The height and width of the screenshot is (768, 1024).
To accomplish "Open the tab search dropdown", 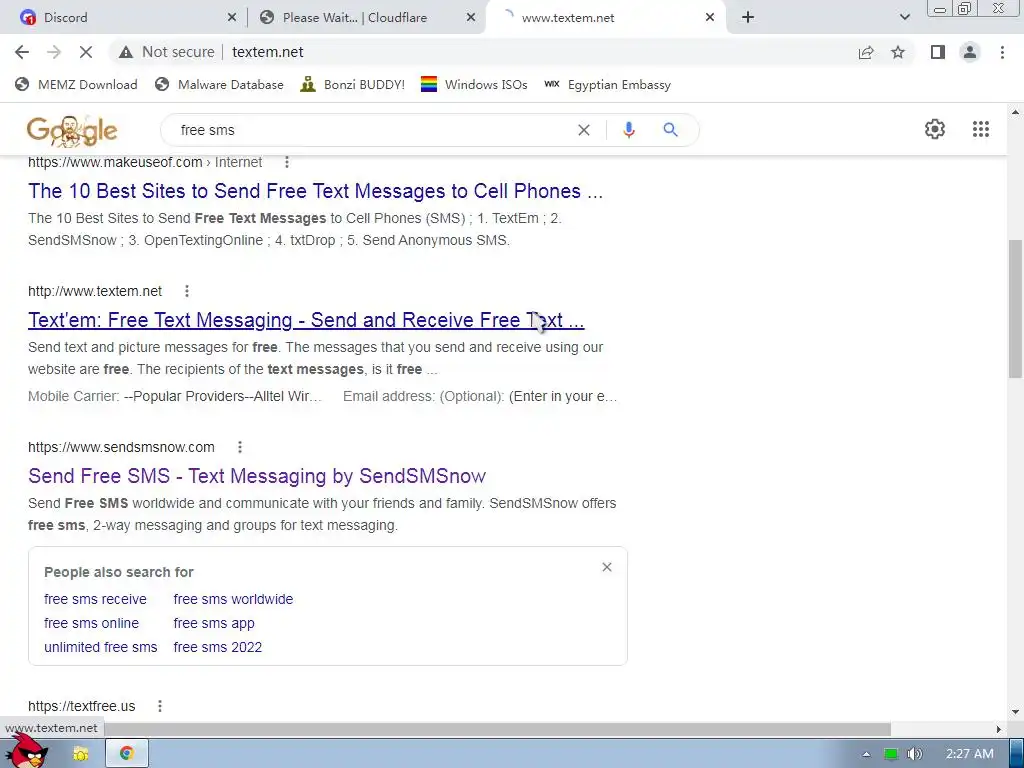I will point(904,18).
